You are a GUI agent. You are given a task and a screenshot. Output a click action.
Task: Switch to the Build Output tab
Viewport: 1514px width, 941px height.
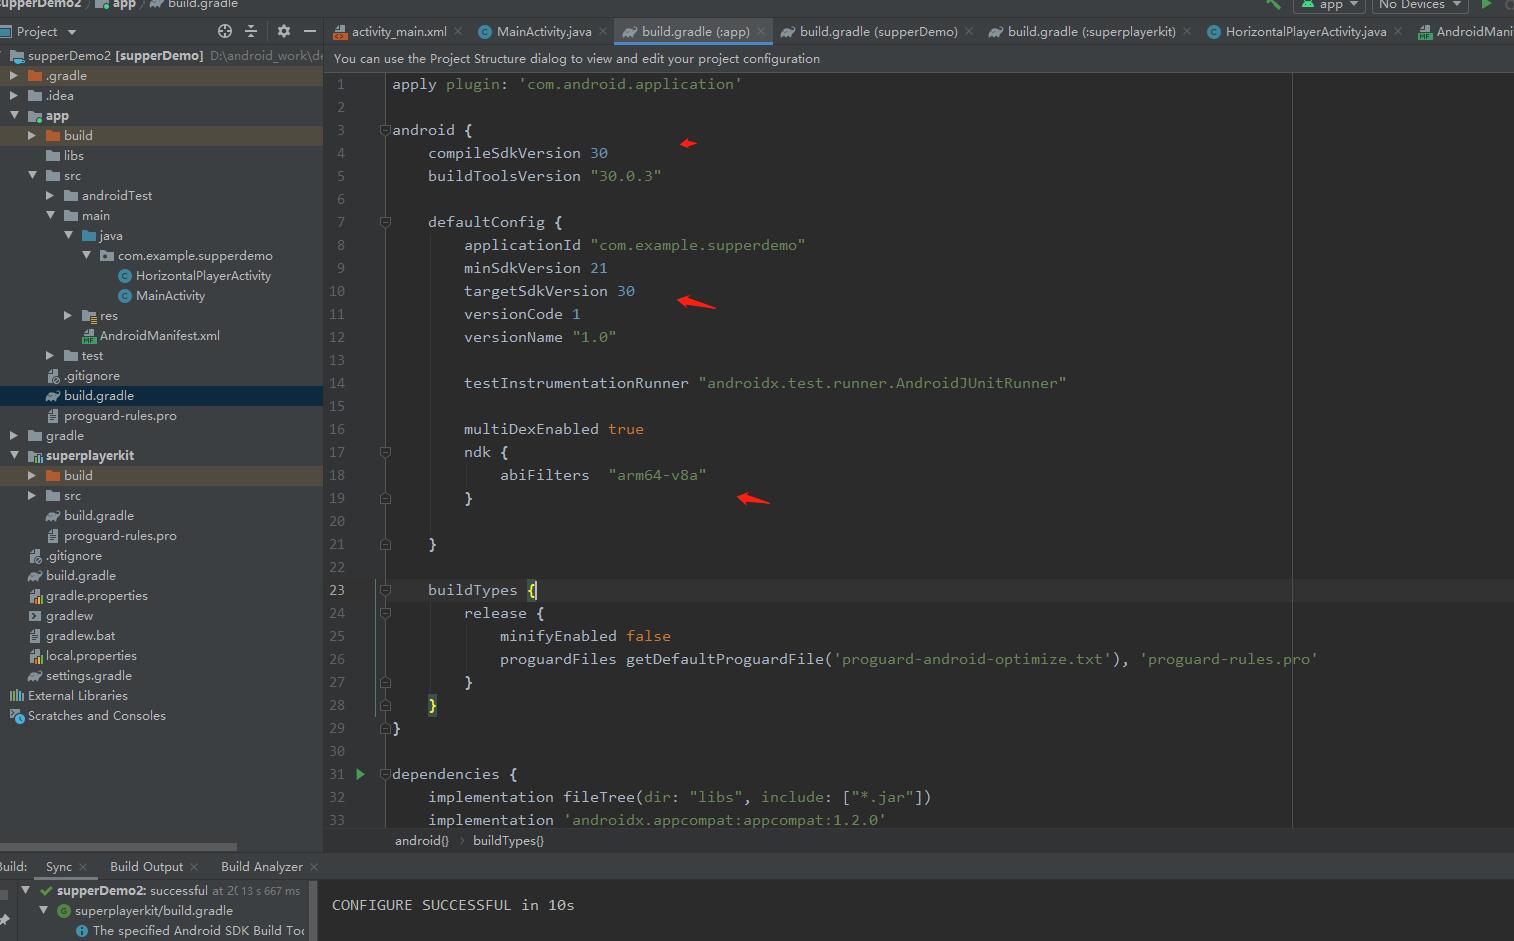pos(146,866)
